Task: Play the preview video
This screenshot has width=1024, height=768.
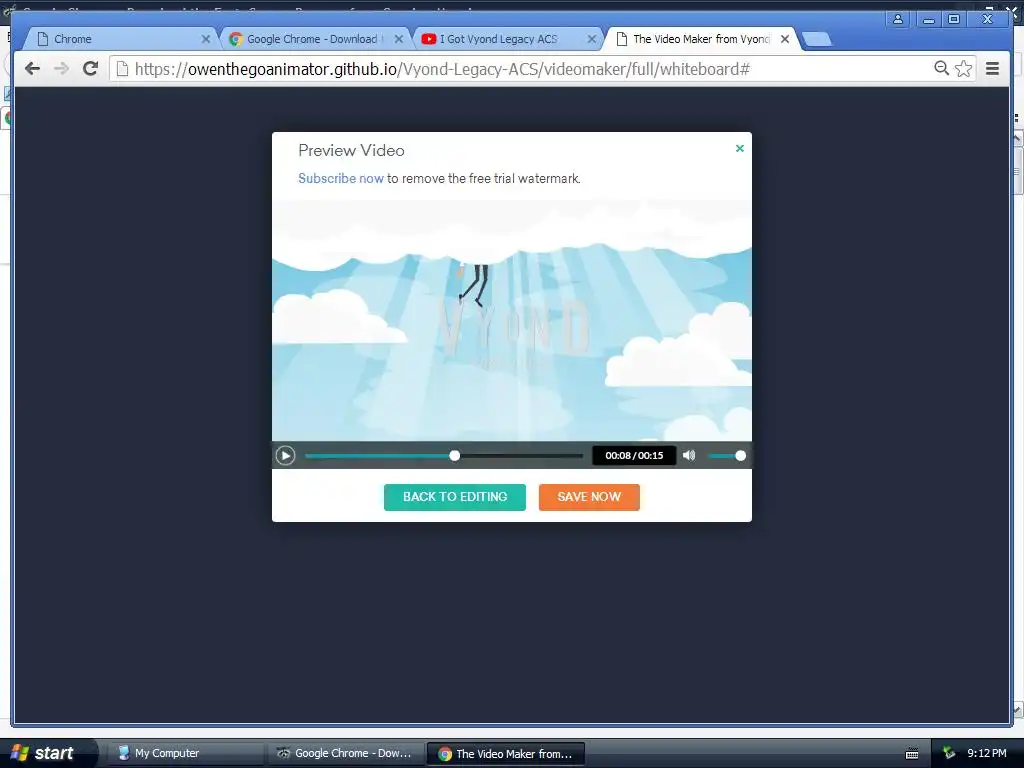Action: click(x=285, y=455)
